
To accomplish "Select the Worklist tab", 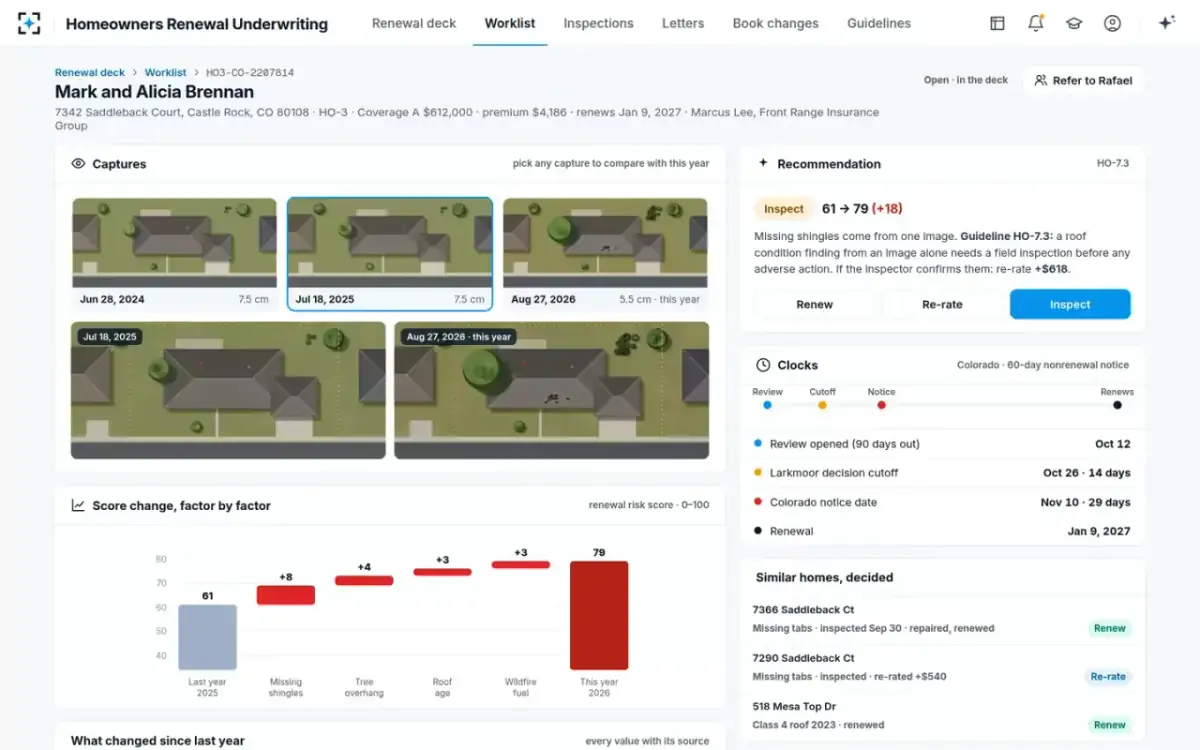I will coord(510,23).
